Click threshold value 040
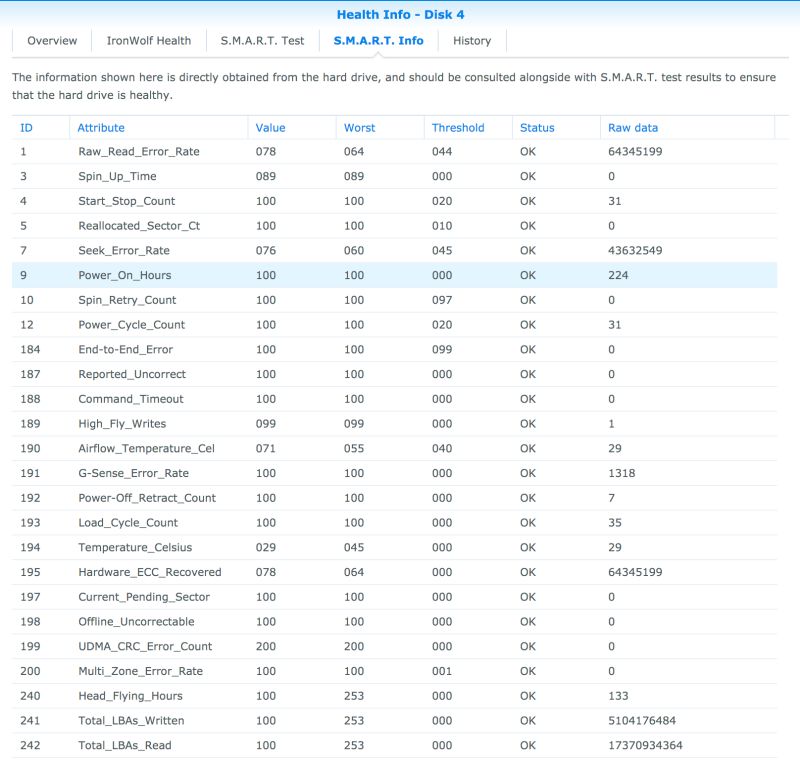800x769 pixels. tap(442, 449)
